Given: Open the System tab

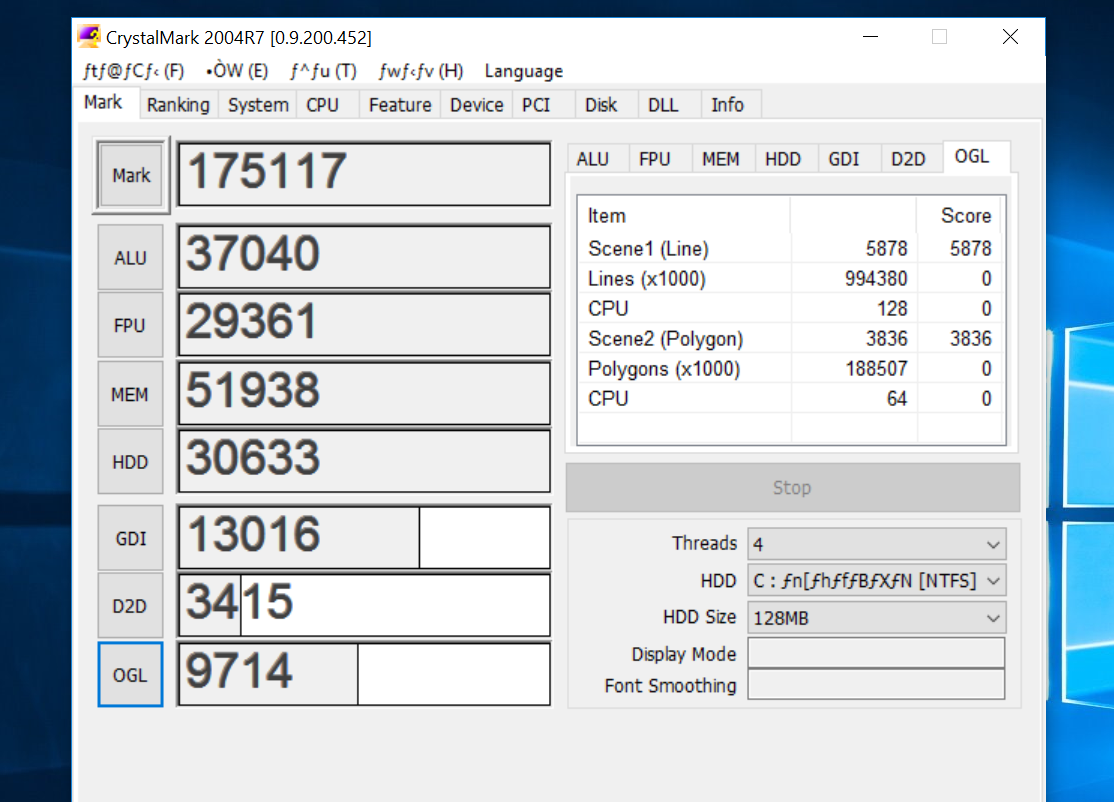Looking at the screenshot, I should [258, 105].
